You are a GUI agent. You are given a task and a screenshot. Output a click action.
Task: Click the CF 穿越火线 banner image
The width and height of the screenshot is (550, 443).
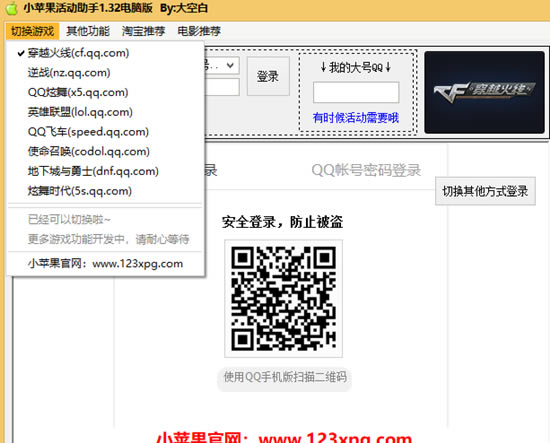(484, 92)
